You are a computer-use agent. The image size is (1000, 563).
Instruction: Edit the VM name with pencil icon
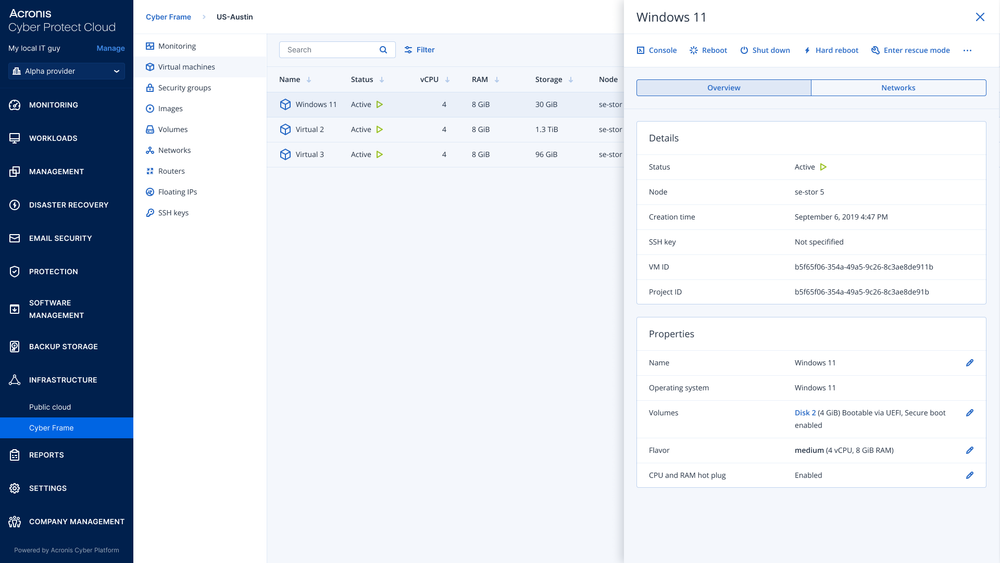(969, 363)
